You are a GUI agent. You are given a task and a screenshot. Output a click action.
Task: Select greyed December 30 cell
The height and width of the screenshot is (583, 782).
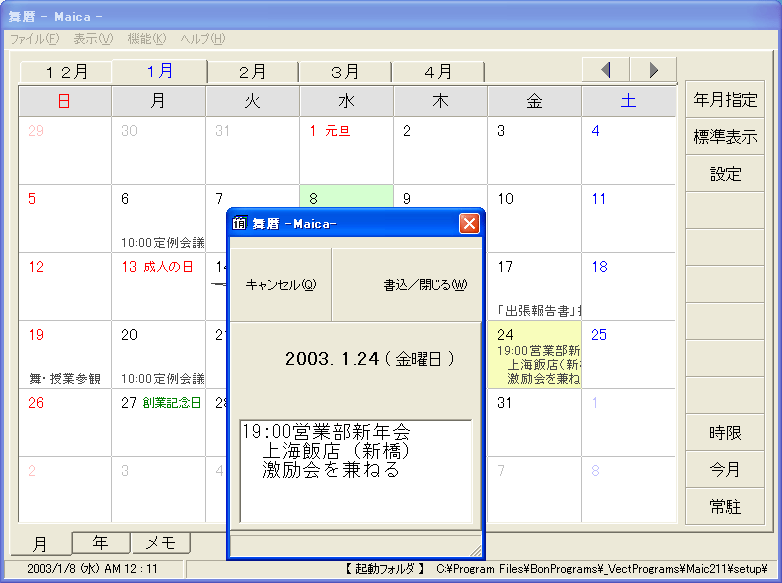point(159,150)
